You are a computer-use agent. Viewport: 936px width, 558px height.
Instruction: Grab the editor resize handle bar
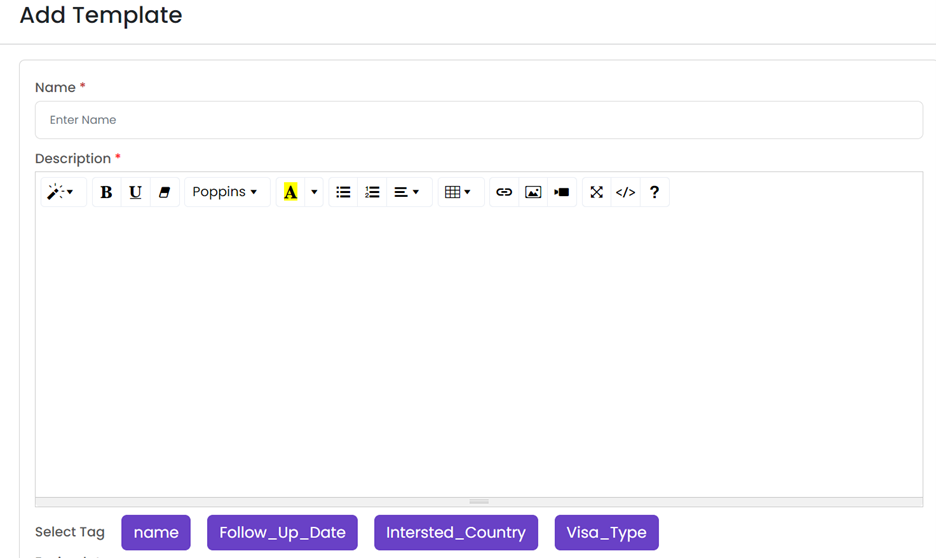pyautogui.click(x=479, y=502)
